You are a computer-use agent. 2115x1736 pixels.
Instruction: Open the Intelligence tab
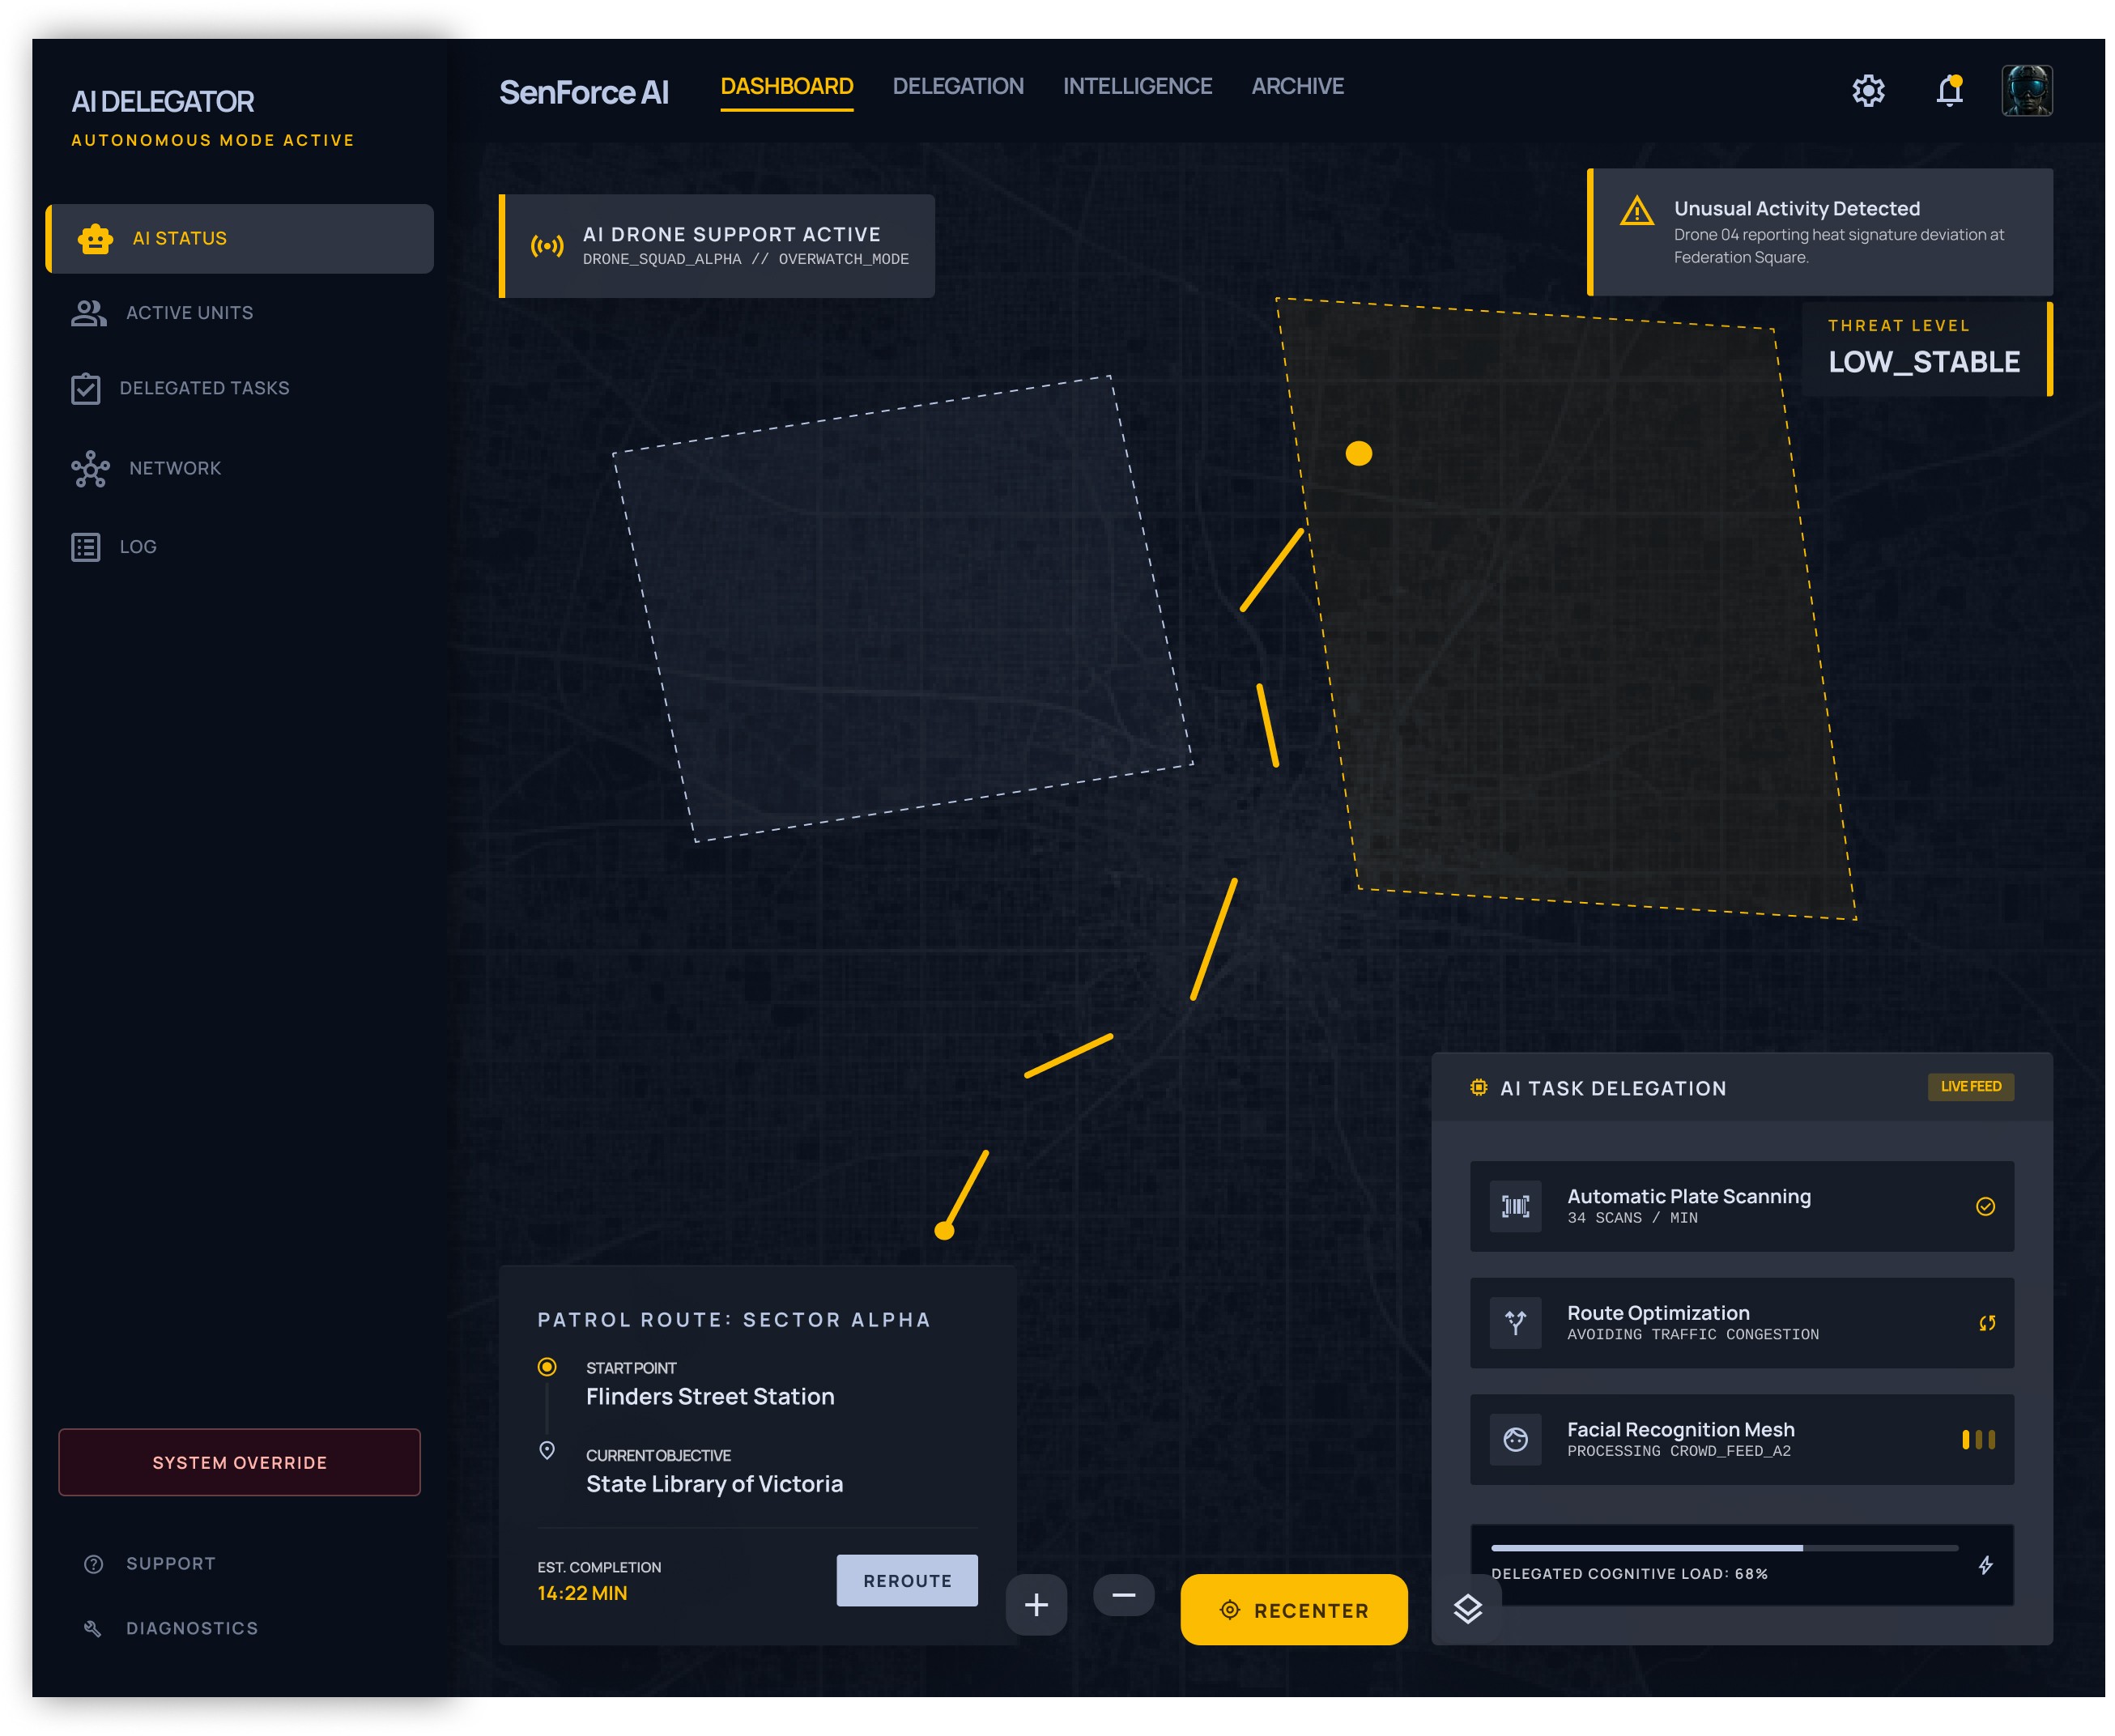(x=1137, y=87)
